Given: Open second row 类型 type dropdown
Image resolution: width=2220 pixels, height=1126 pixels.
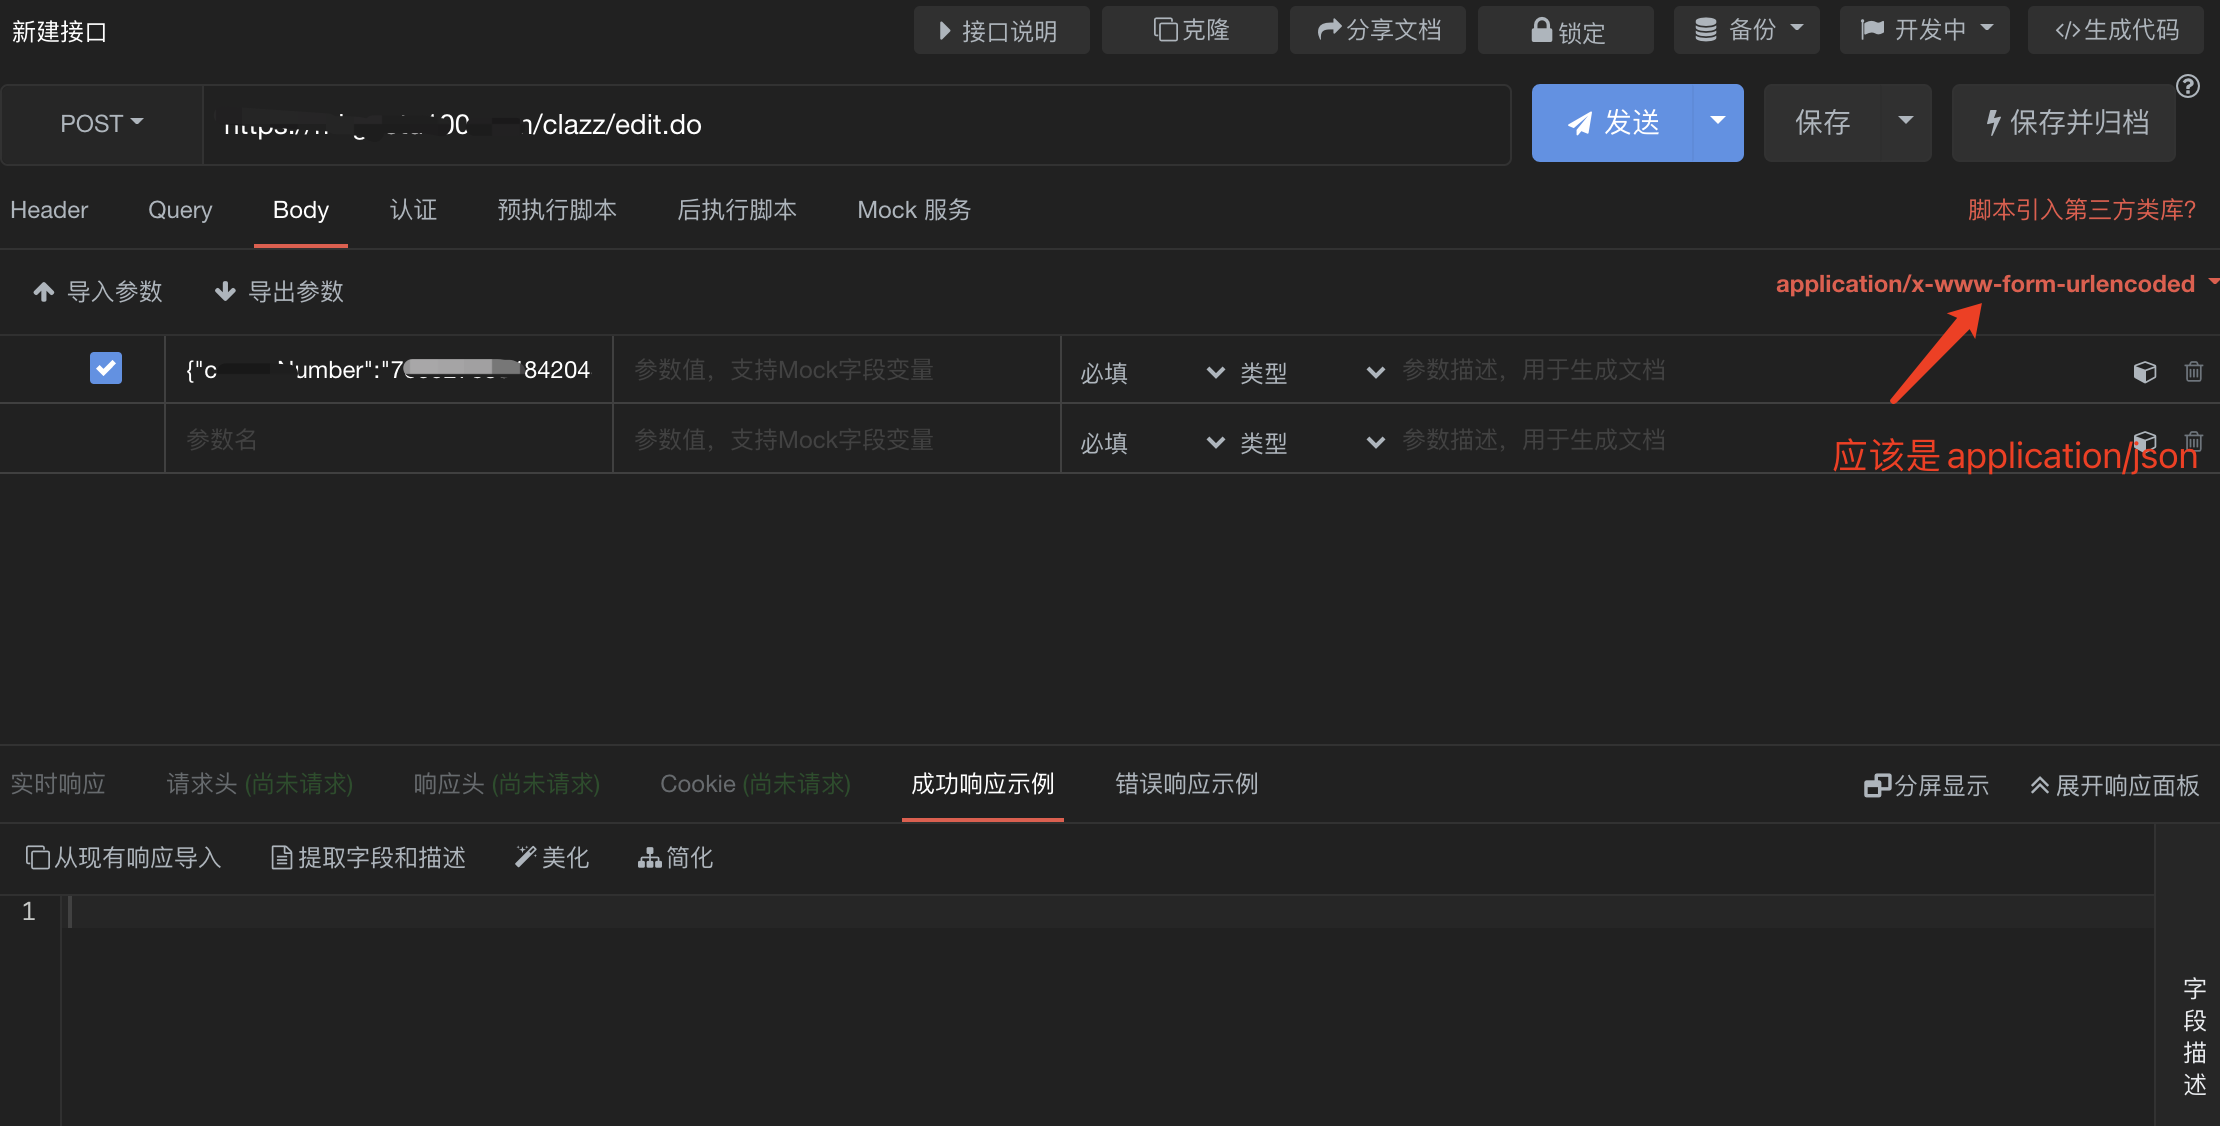Looking at the screenshot, I should [1311, 442].
